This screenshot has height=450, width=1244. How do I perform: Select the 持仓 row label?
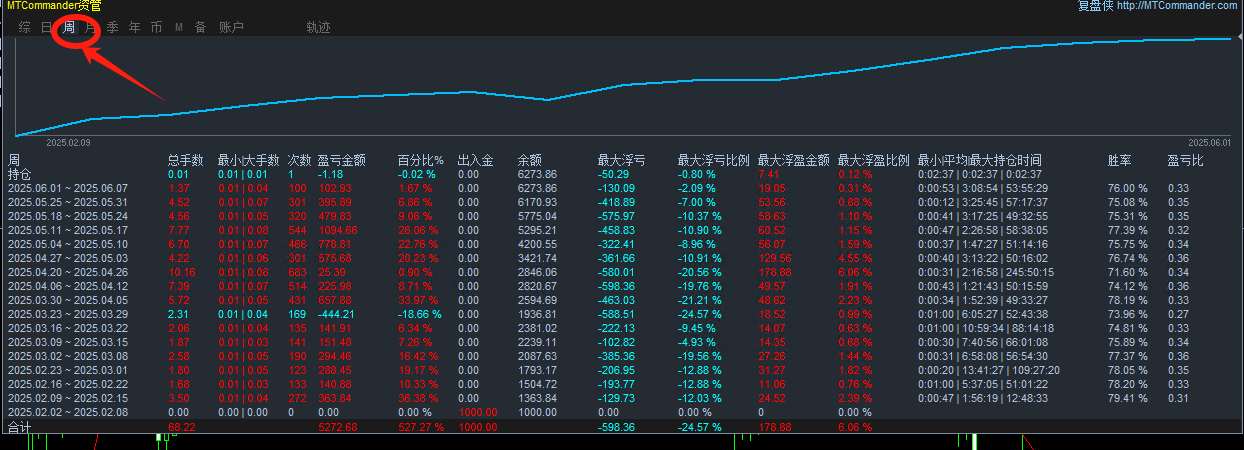click(19, 174)
